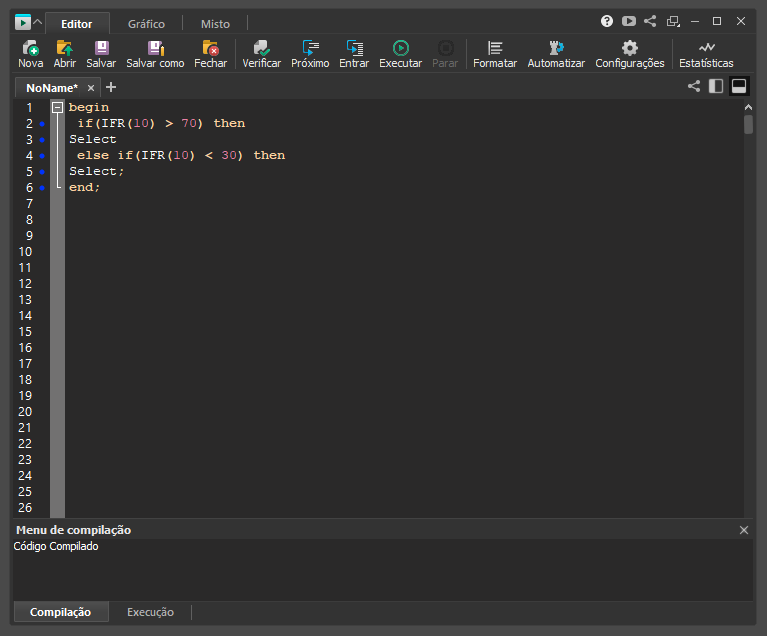Switch to the Gráfico tab
The image size is (767, 636).
146,23
